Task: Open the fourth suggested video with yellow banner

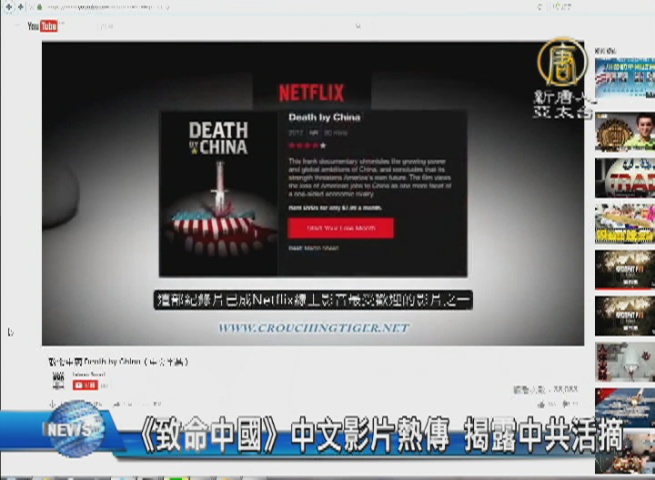Action: click(624, 222)
